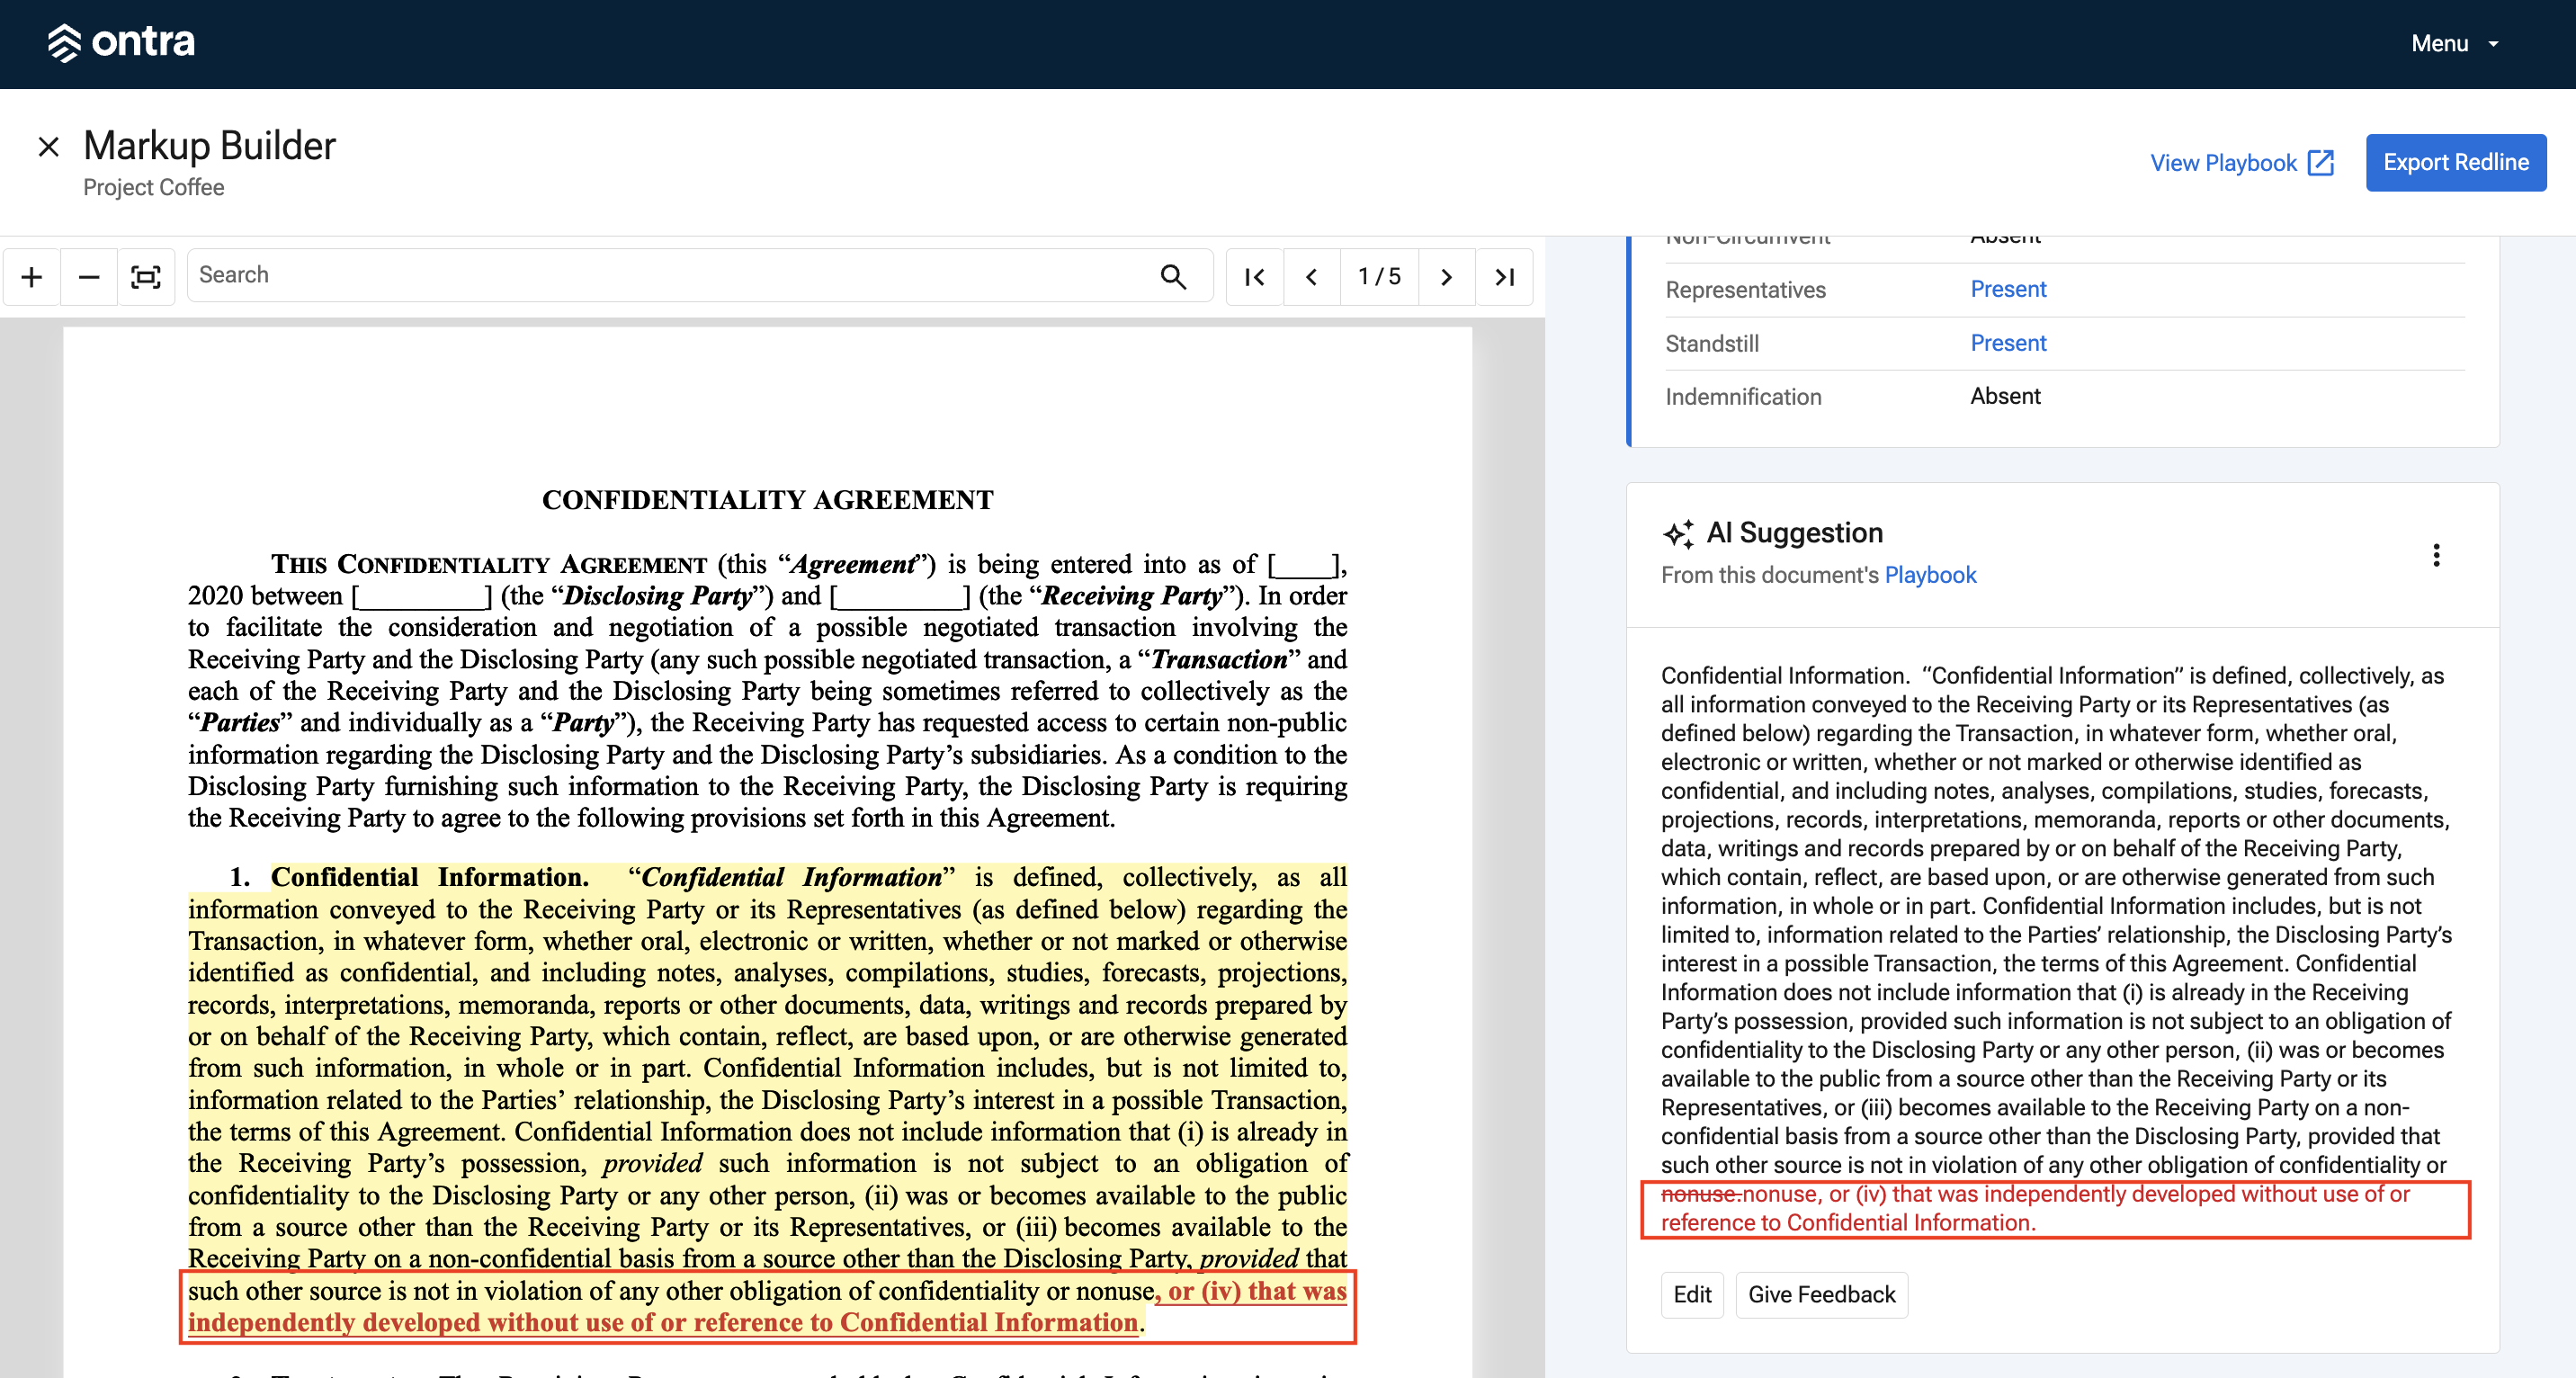Go to next page arrow
2576x1378 pixels.
click(1446, 277)
